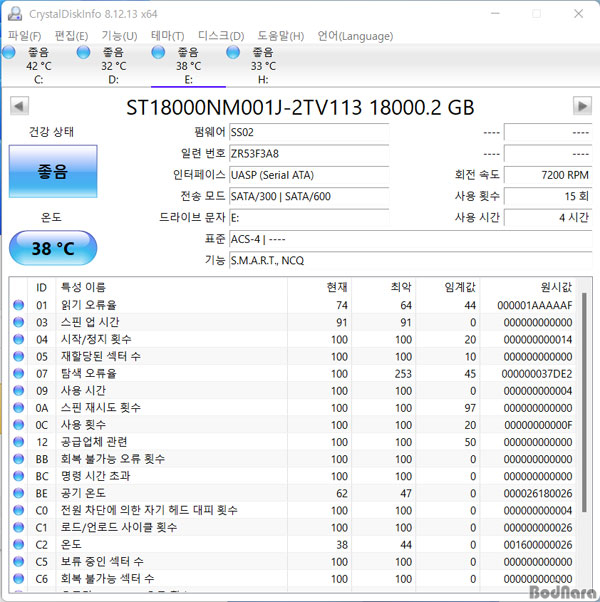Switch to disk H: at 33 °C
Screen dimensions: 600x602
[263, 66]
